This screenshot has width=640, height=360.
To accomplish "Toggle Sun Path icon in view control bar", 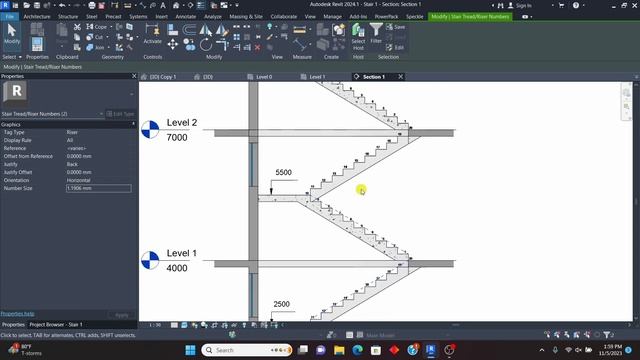I will coord(194,325).
